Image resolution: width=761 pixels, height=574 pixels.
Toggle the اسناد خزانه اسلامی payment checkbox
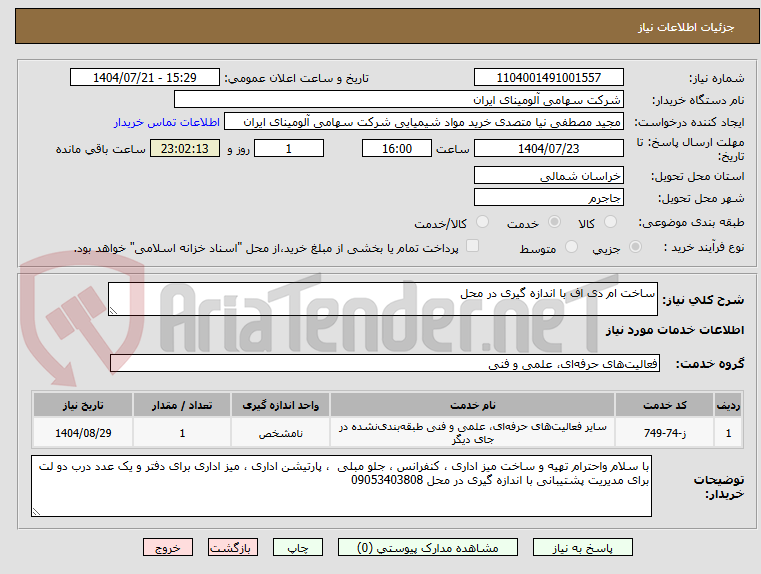point(472,246)
